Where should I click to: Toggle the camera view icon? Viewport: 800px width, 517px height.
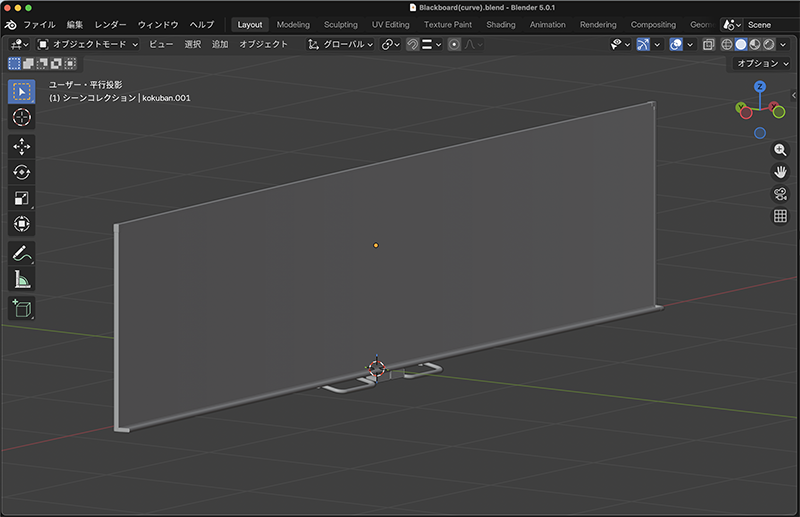point(780,194)
